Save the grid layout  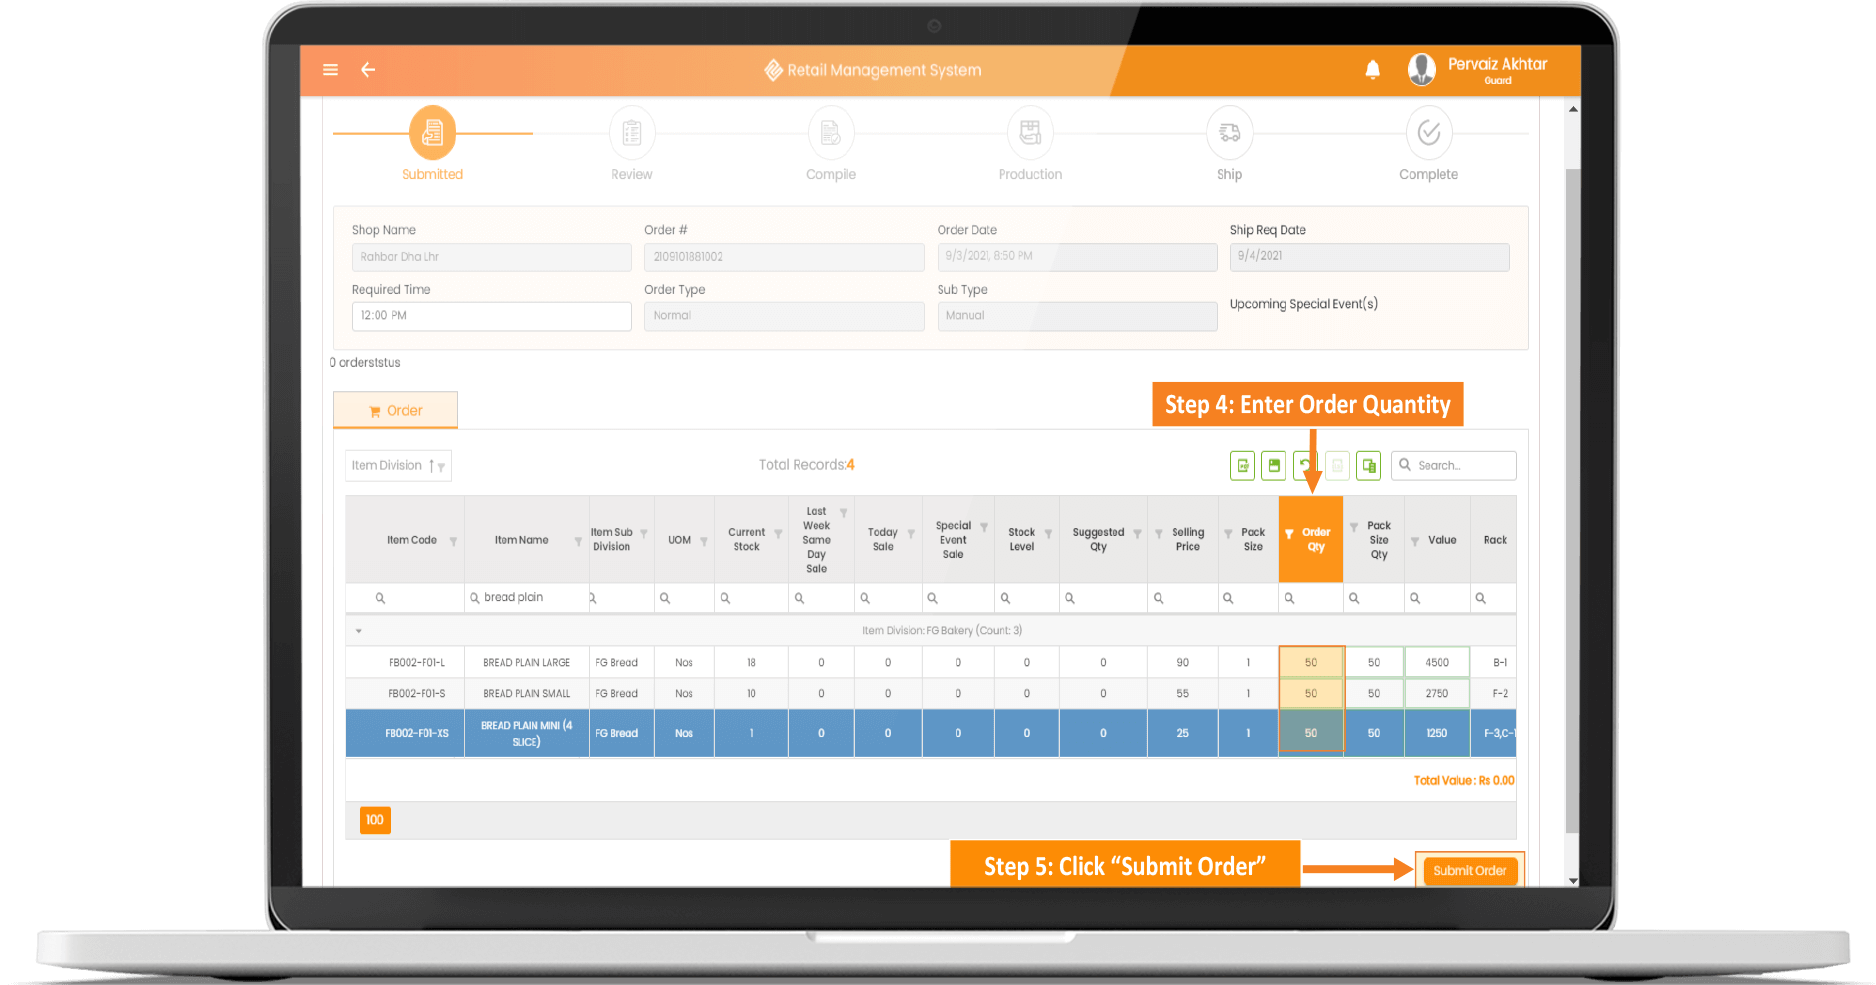click(x=1274, y=465)
